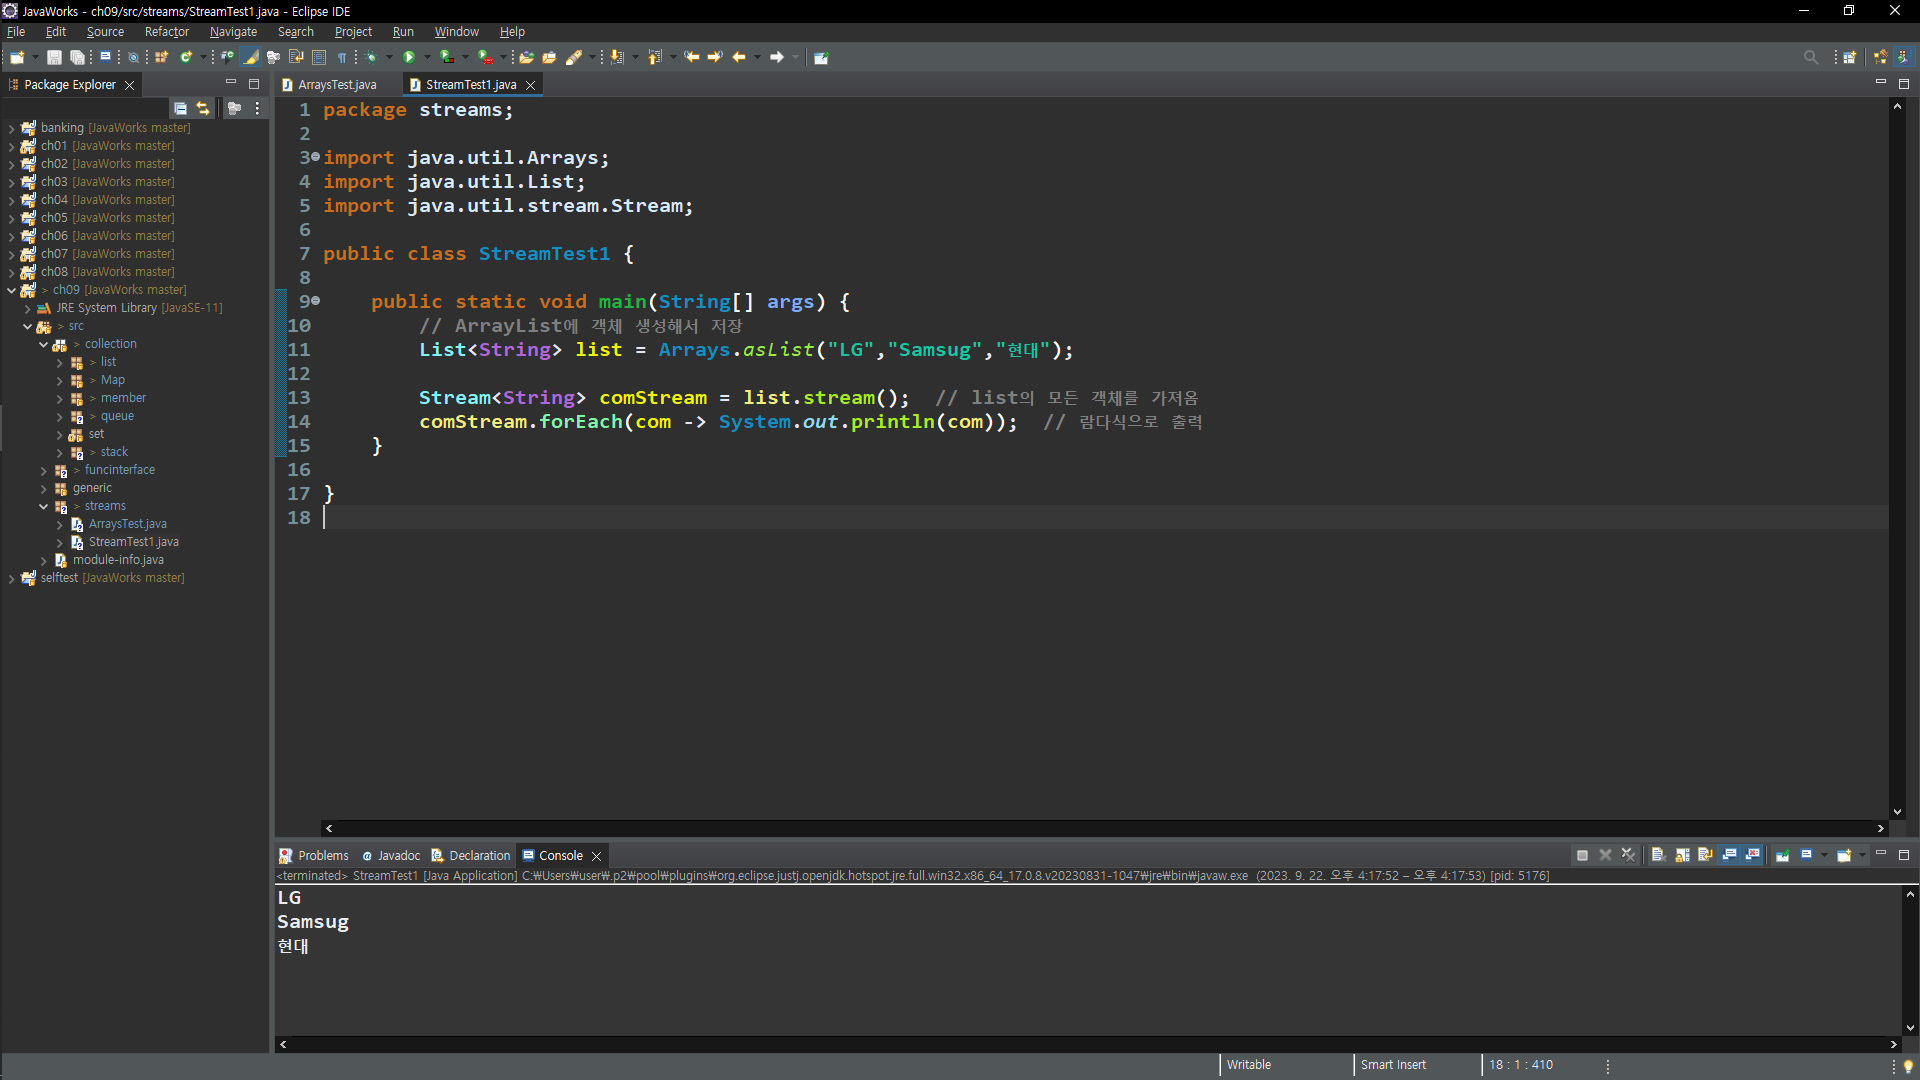Viewport: 1920px width, 1080px height.
Task: Open the Refactor menu
Action: click(166, 32)
